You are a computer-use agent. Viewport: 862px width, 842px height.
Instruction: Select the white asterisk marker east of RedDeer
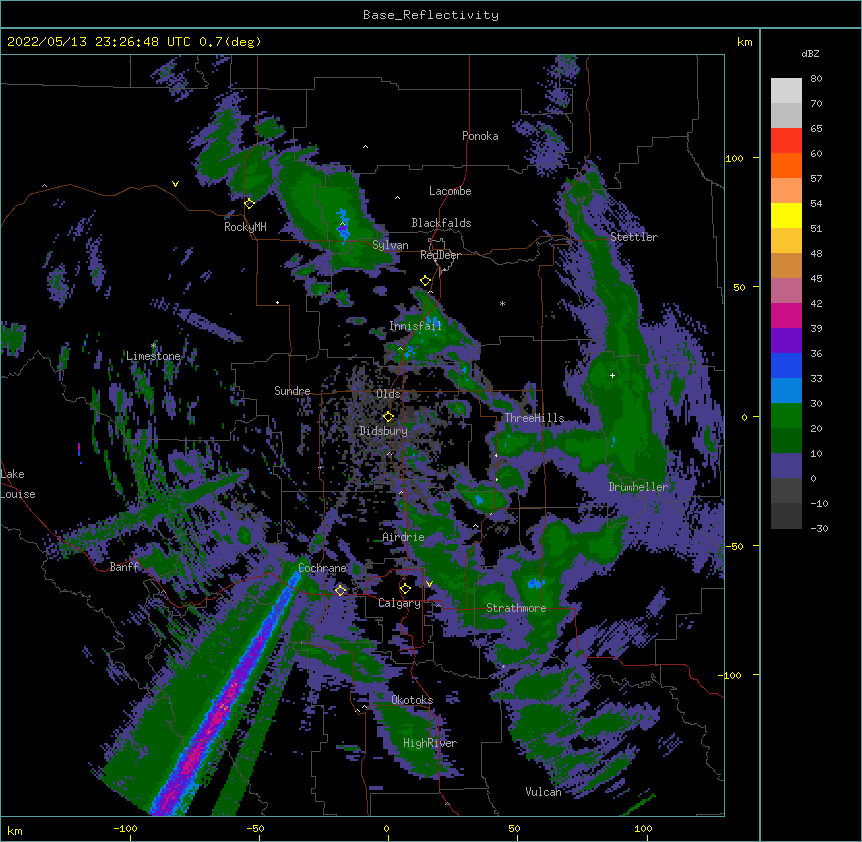(502, 303)
